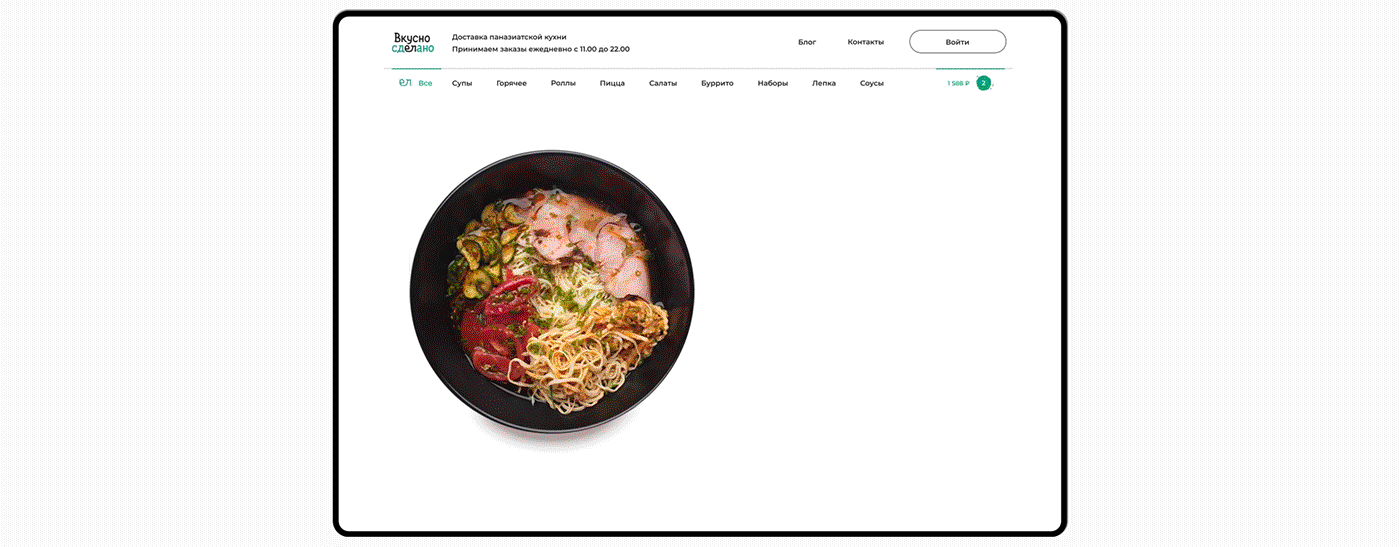Click the green icon beside Все
Screen dimensions: 1400x547
pyautogui.click(x=405, y=83)
